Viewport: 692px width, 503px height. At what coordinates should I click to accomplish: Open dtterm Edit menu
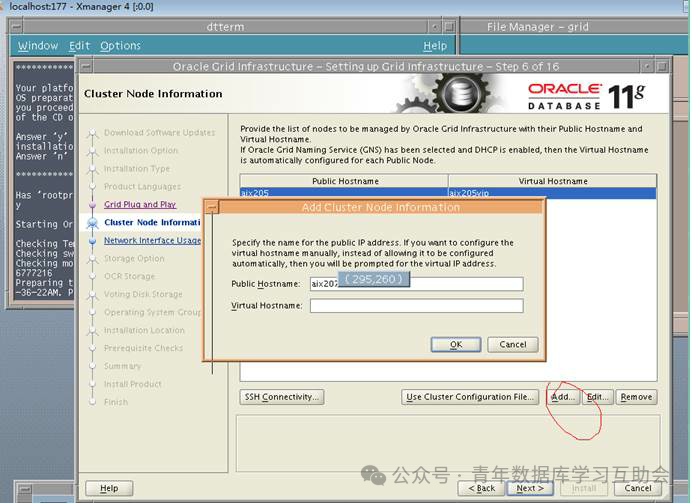79,46
